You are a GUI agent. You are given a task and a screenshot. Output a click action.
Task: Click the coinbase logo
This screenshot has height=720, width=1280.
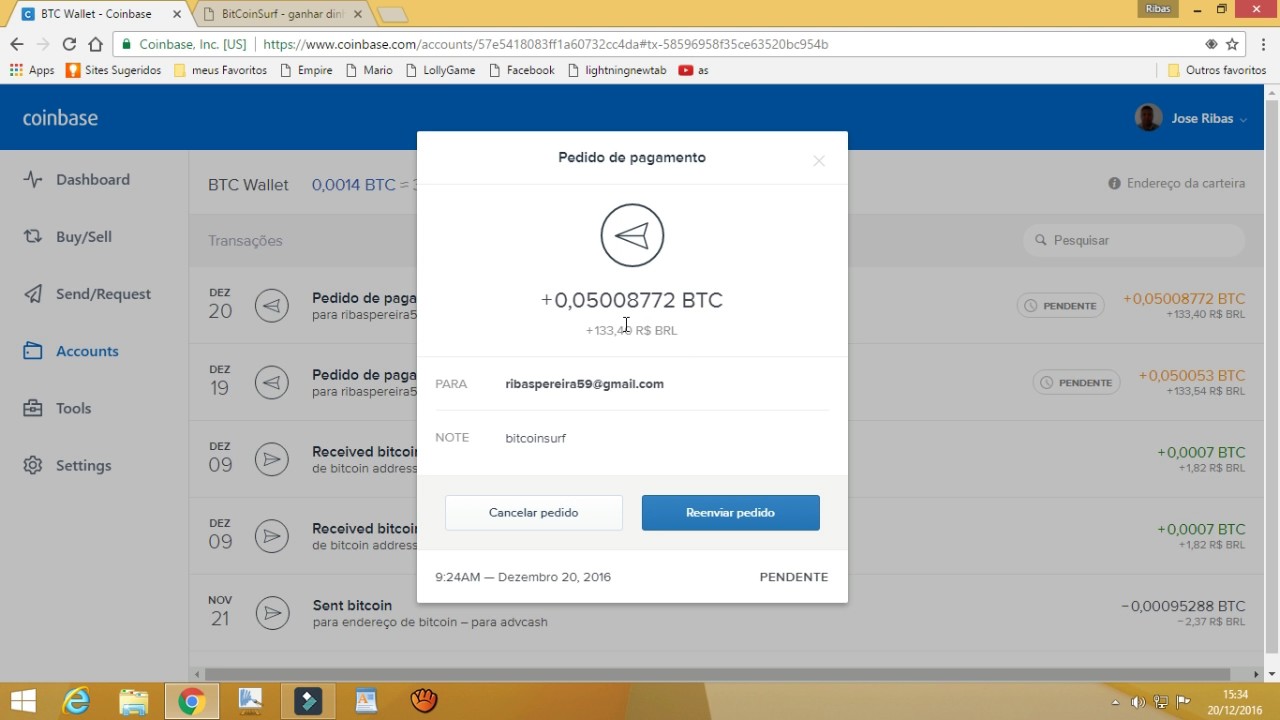(x=60, y=118)
